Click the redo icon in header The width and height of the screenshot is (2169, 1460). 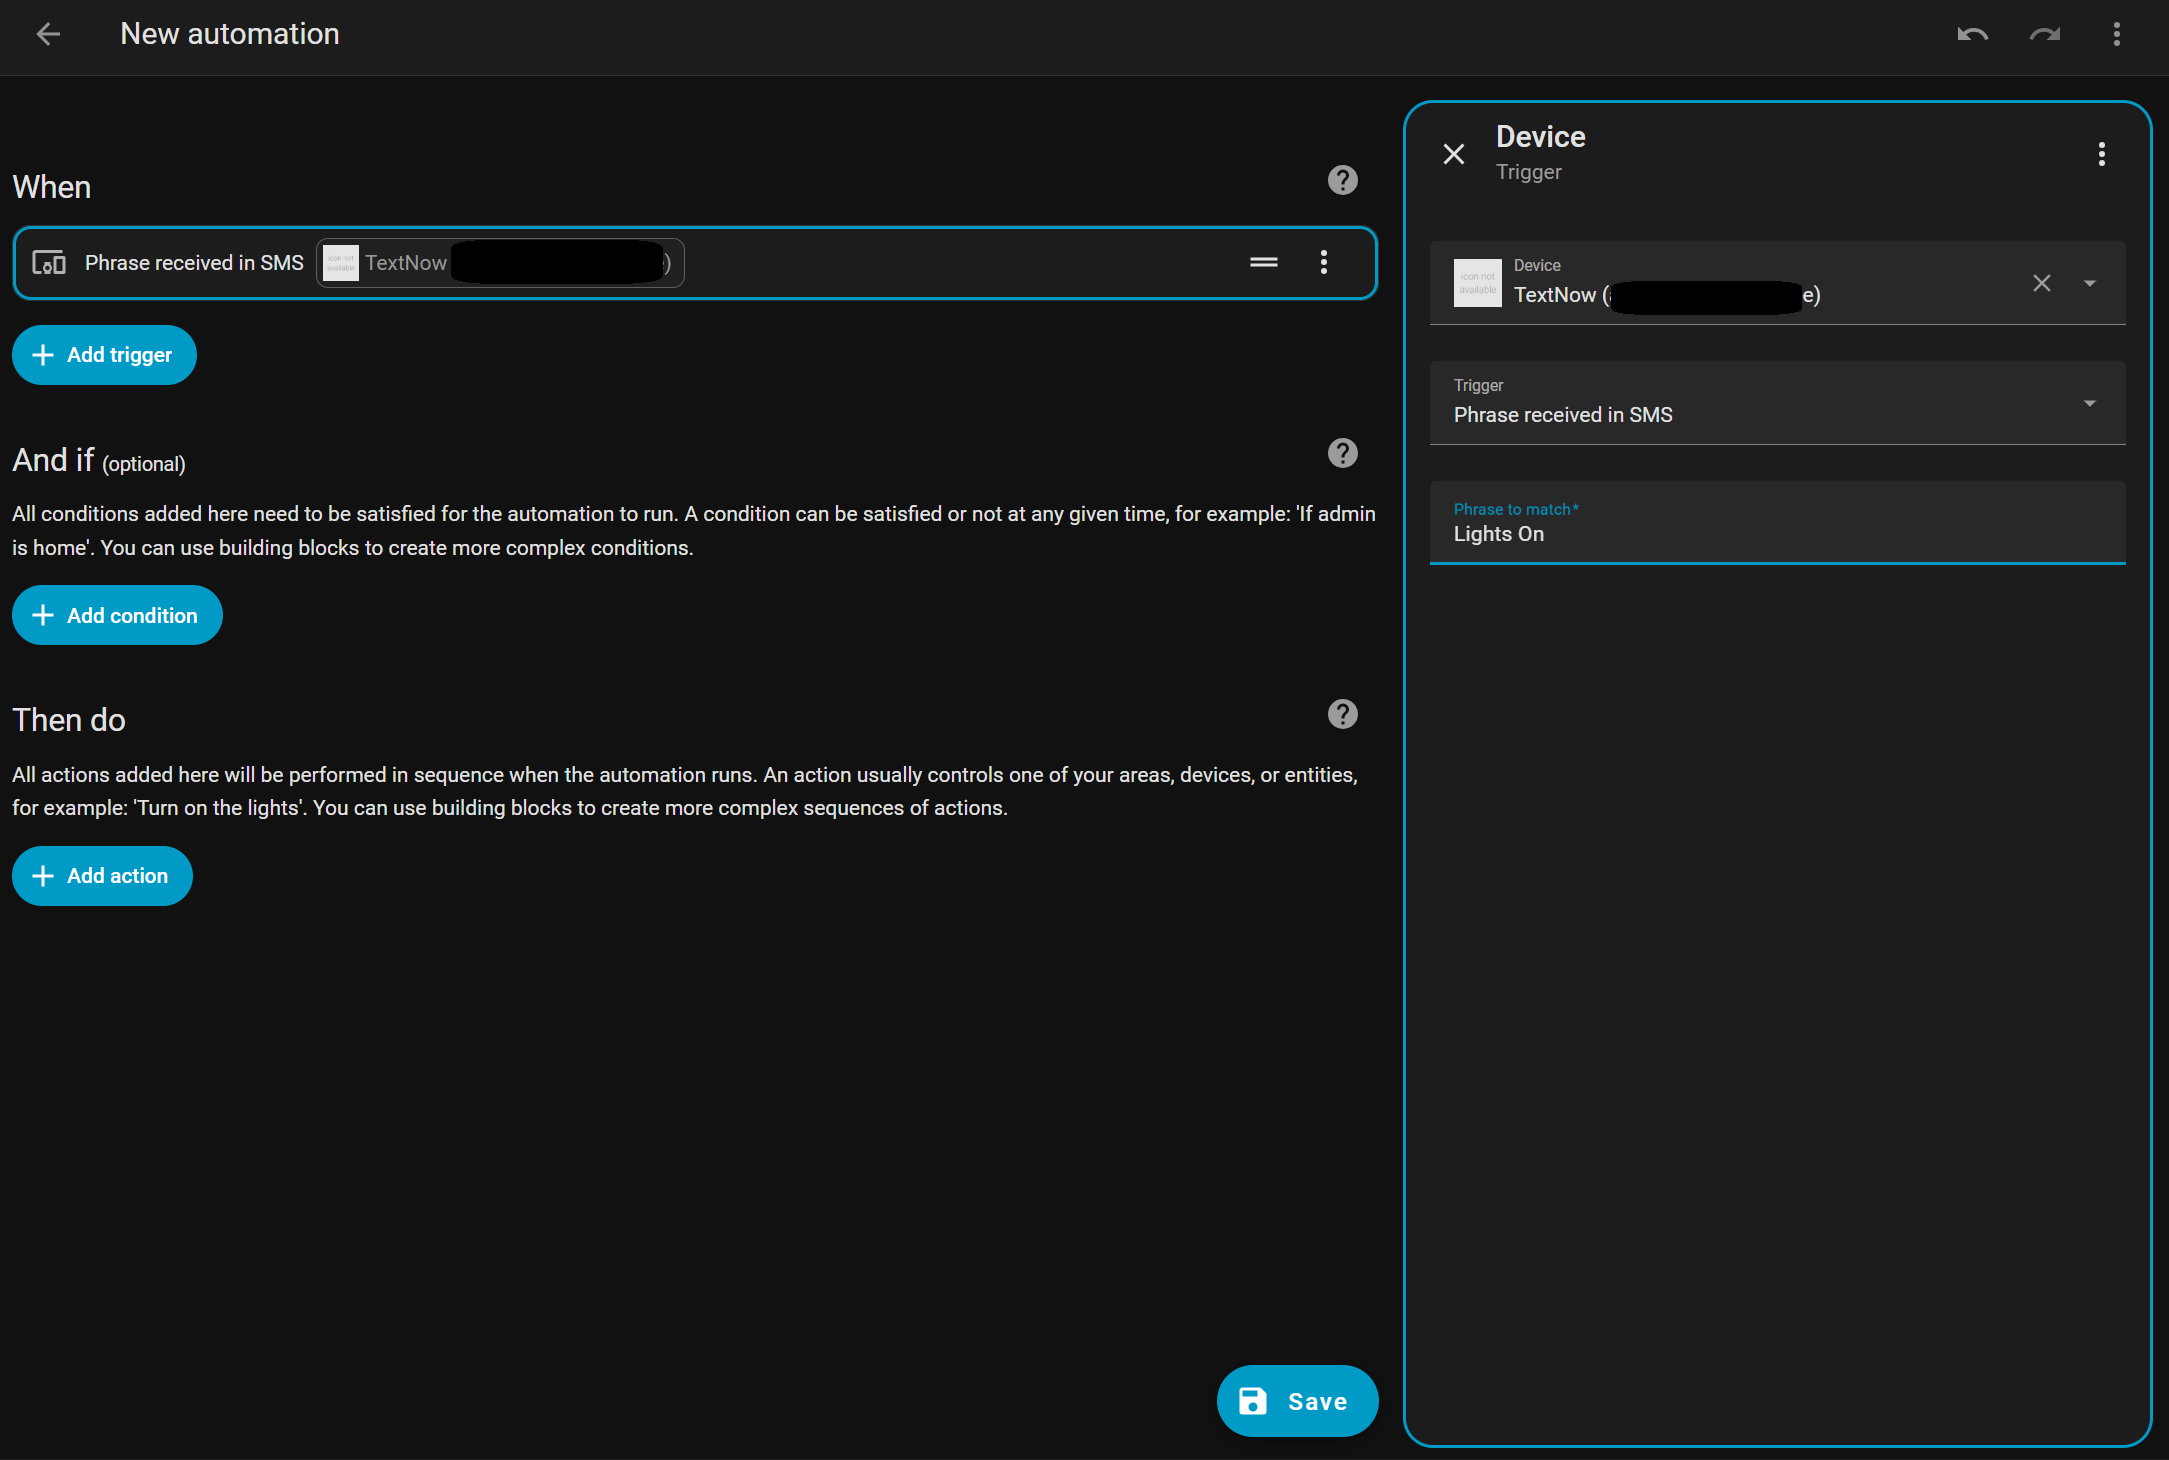tap(2045, 34)
